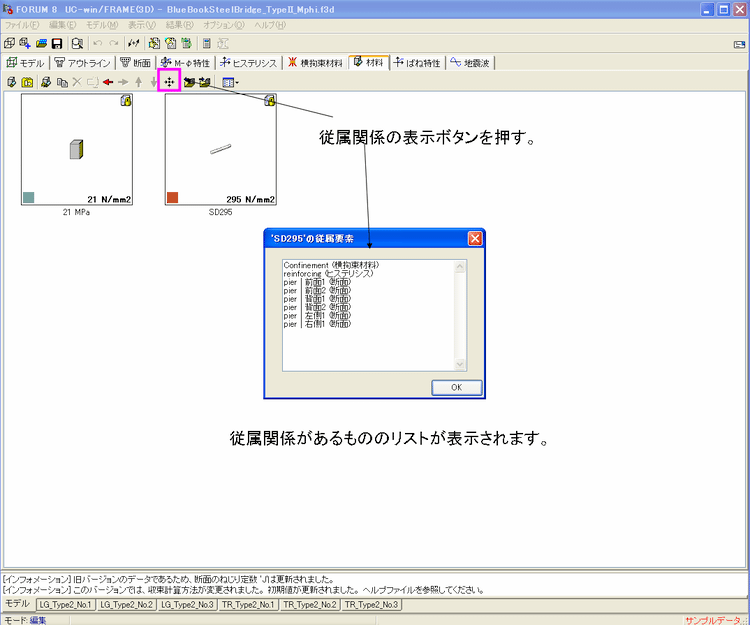Click the grayed beam section icon
This screenshot has width=750, height=625.
click(223, 44)
